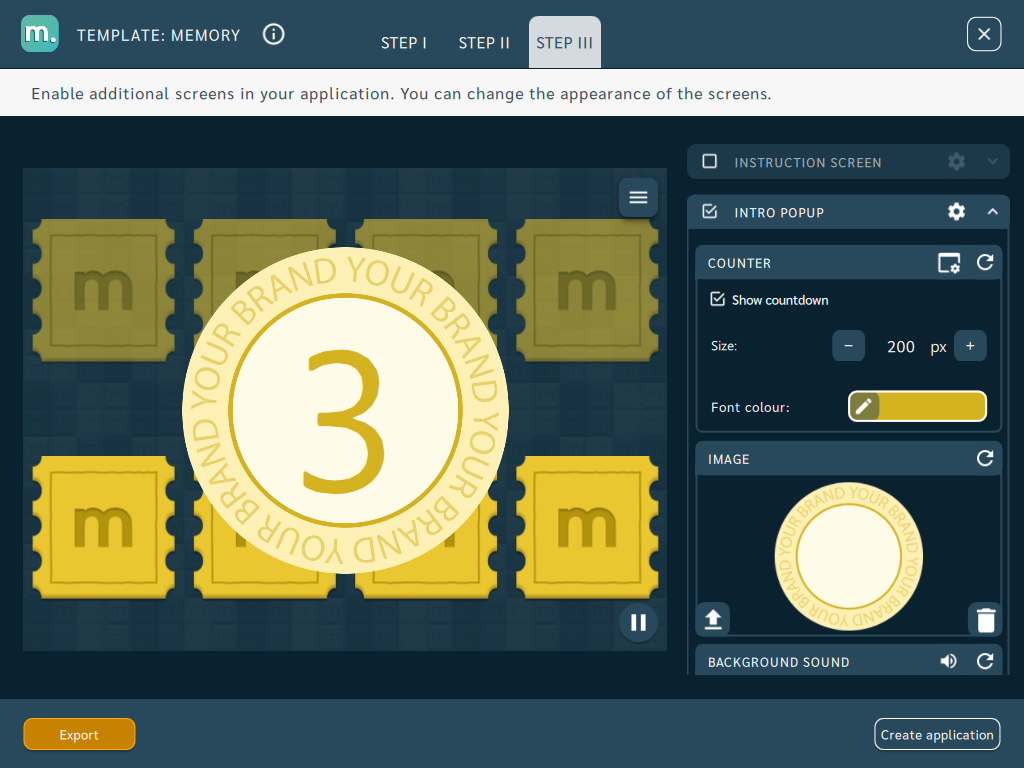Pause the game preview
The width and height of the screenshot is (1024, 768).
pos(638,622)
